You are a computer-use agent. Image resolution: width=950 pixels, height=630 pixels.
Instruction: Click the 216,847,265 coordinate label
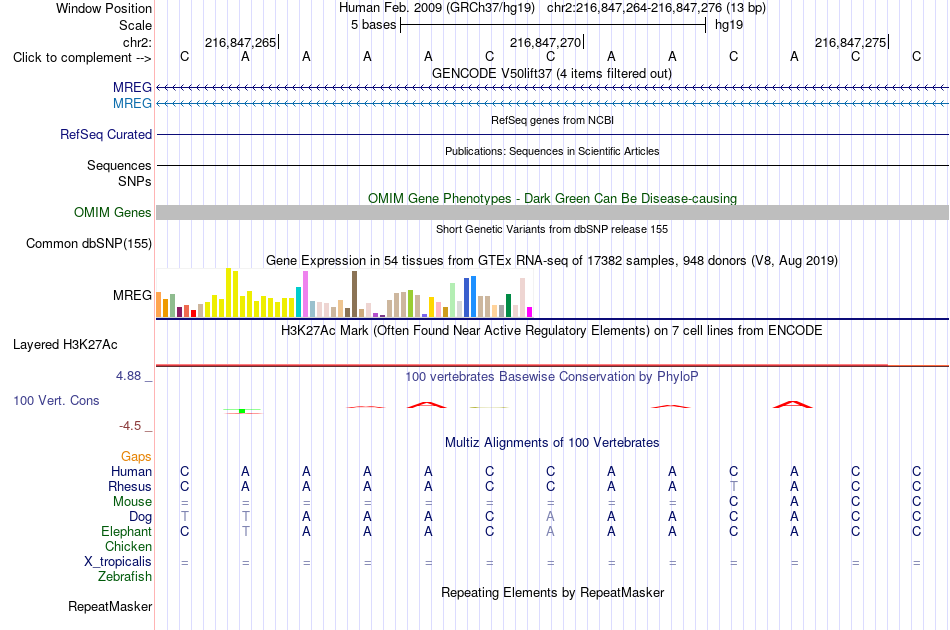point(241,42)
